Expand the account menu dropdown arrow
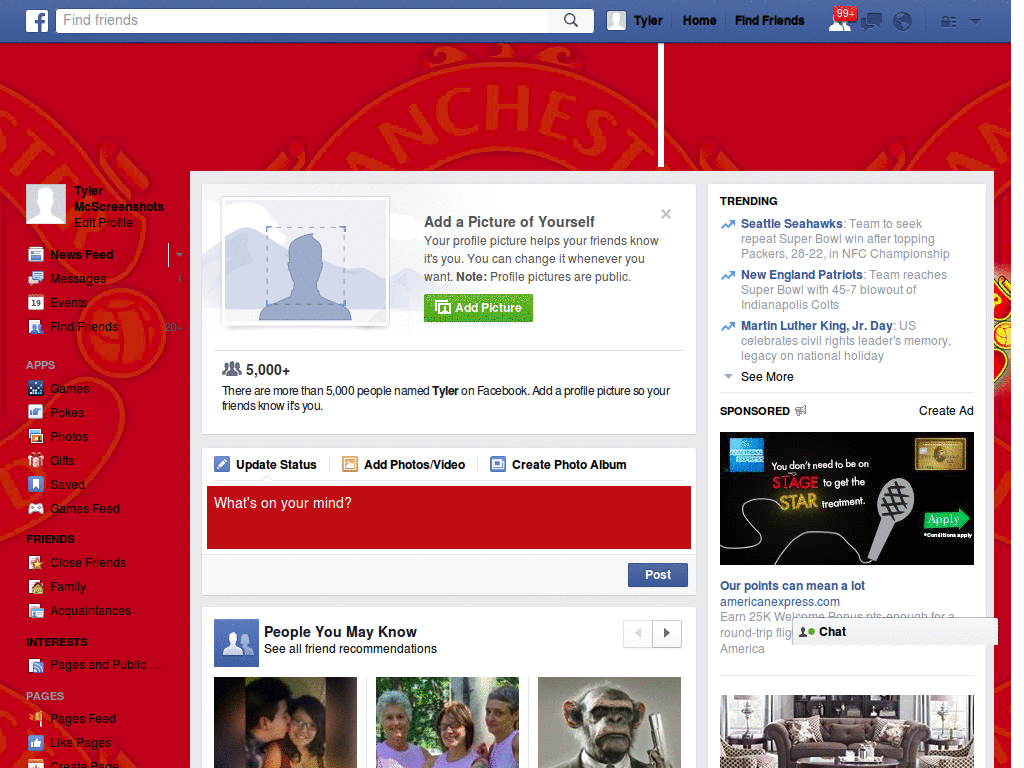 pyautogui.click(x=976, y=22)
